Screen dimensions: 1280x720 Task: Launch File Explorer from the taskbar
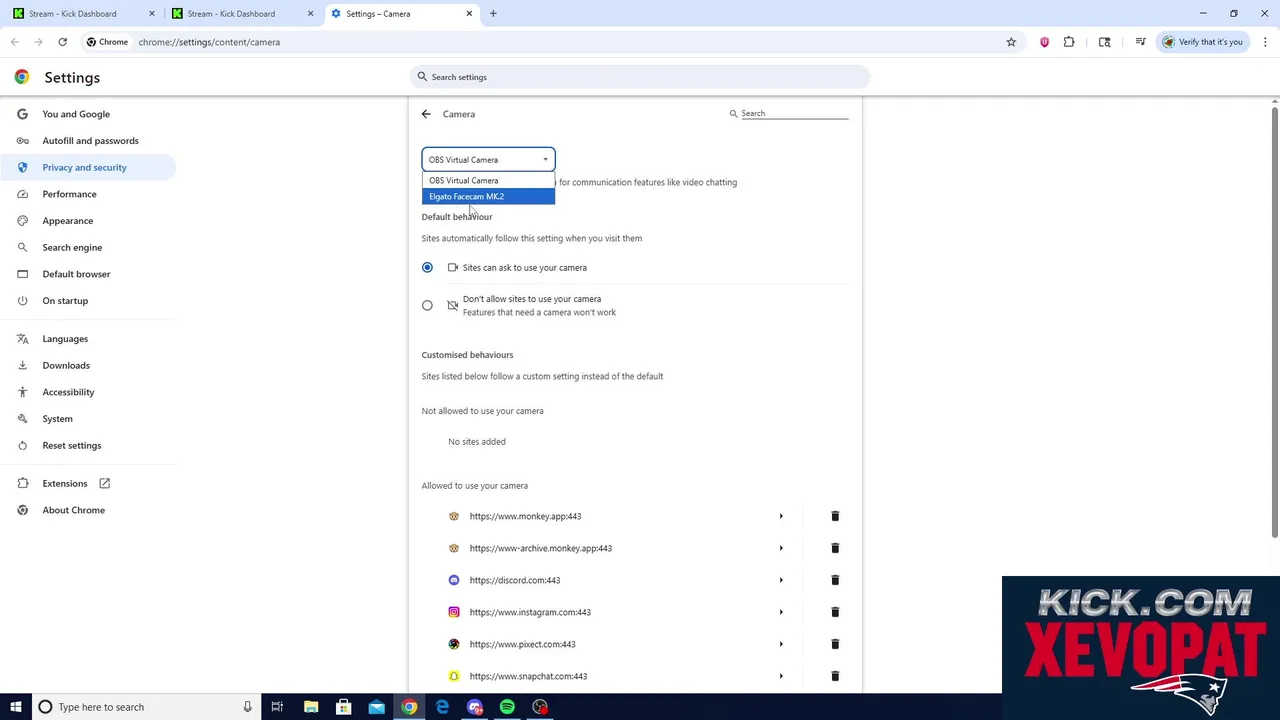[311, 707]
